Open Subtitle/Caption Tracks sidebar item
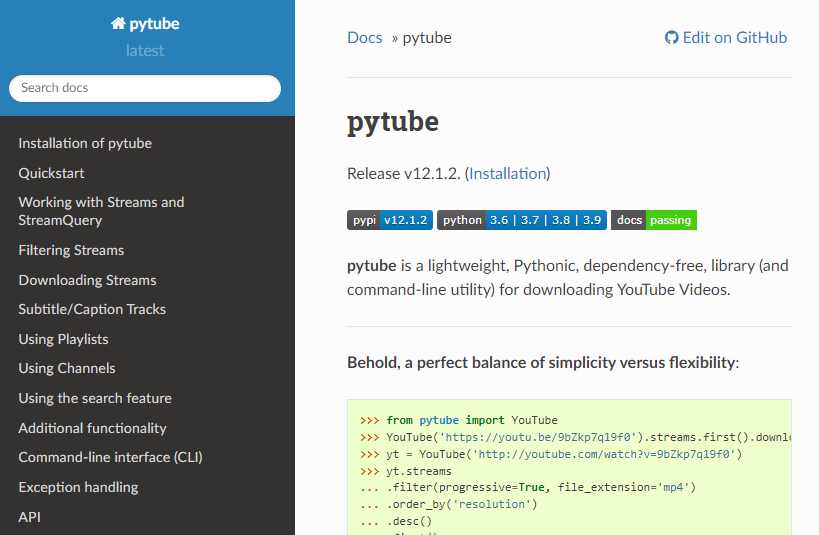 (92, 309)
